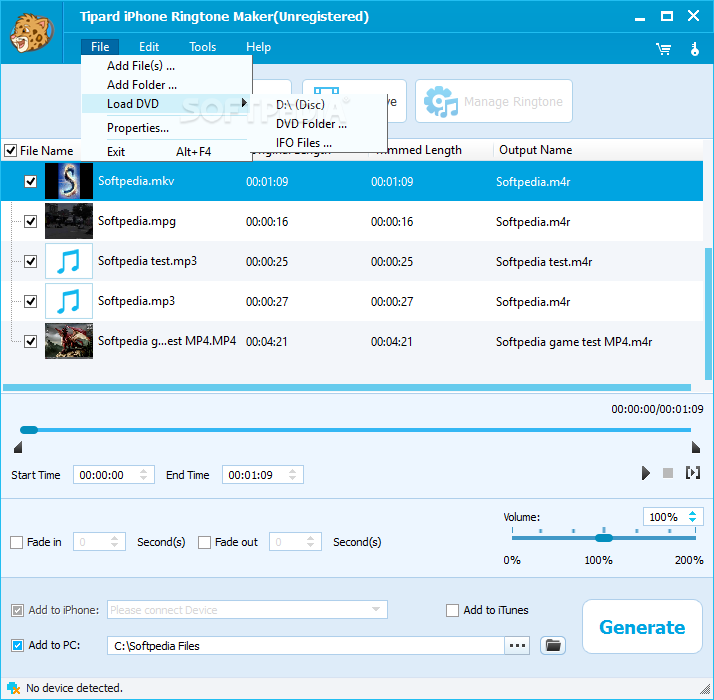Screen dimensions: 714x700
Task: Click the Start Time spinner arrows
Action: coord(143,475)
